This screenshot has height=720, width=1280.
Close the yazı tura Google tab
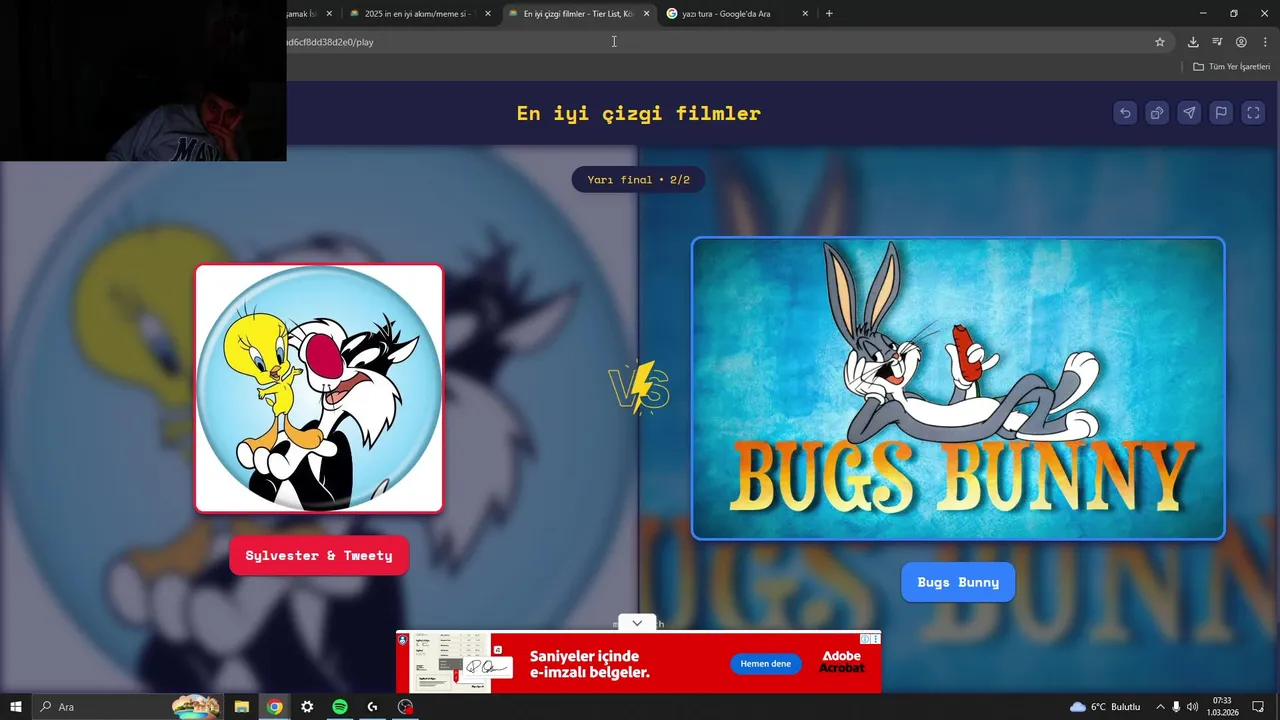tap(805, 14)
